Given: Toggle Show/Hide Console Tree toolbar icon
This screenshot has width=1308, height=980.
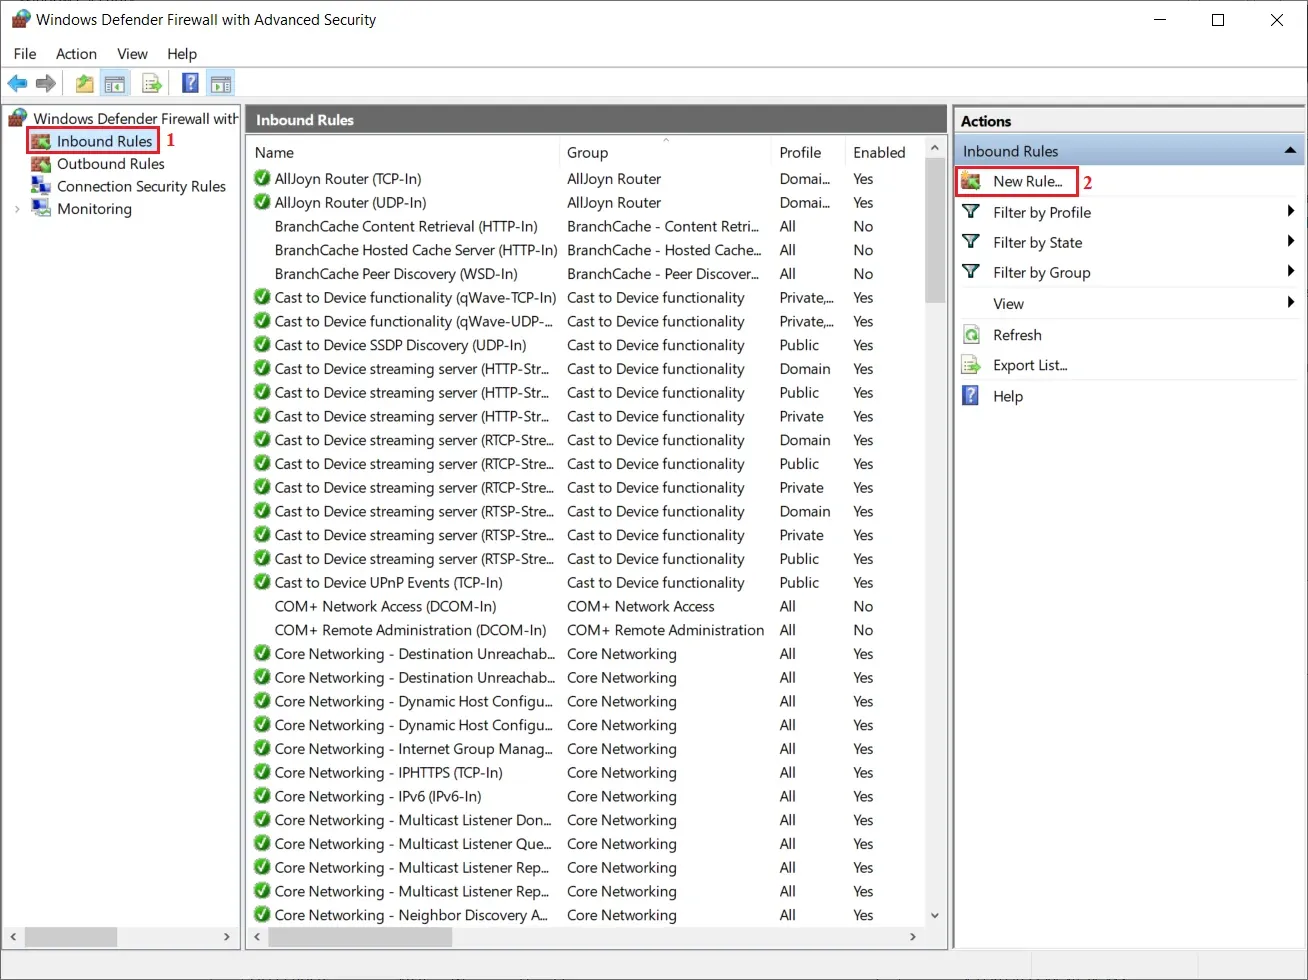Looking at the screenshot, I should (116, 84).
